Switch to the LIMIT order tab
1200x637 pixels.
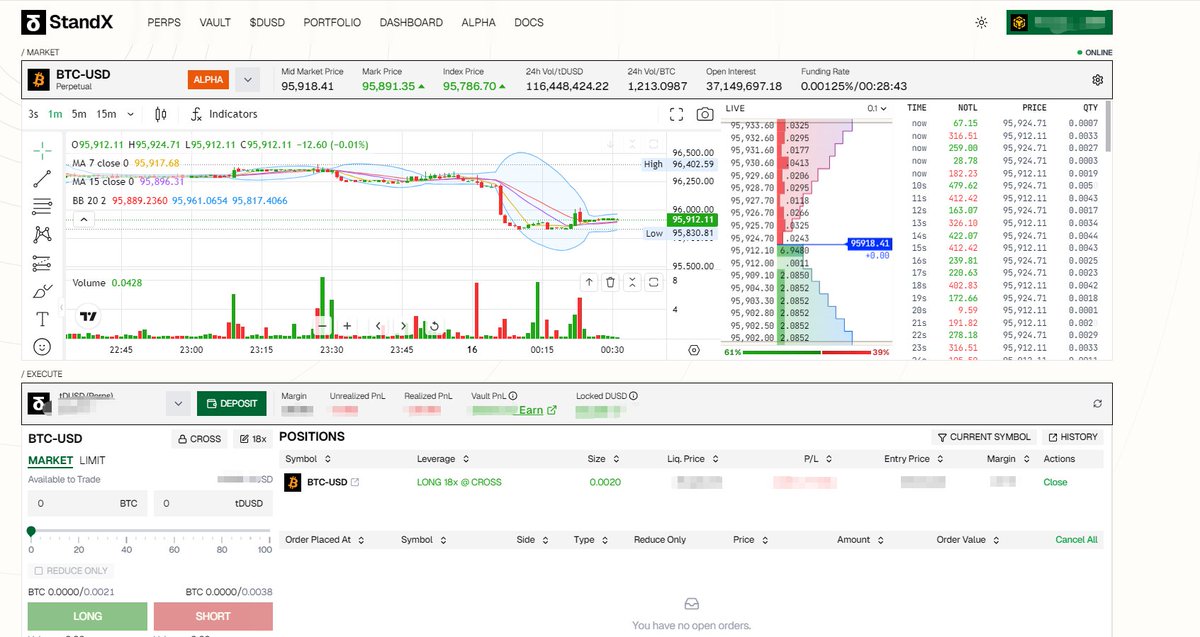tap(93, 461)
